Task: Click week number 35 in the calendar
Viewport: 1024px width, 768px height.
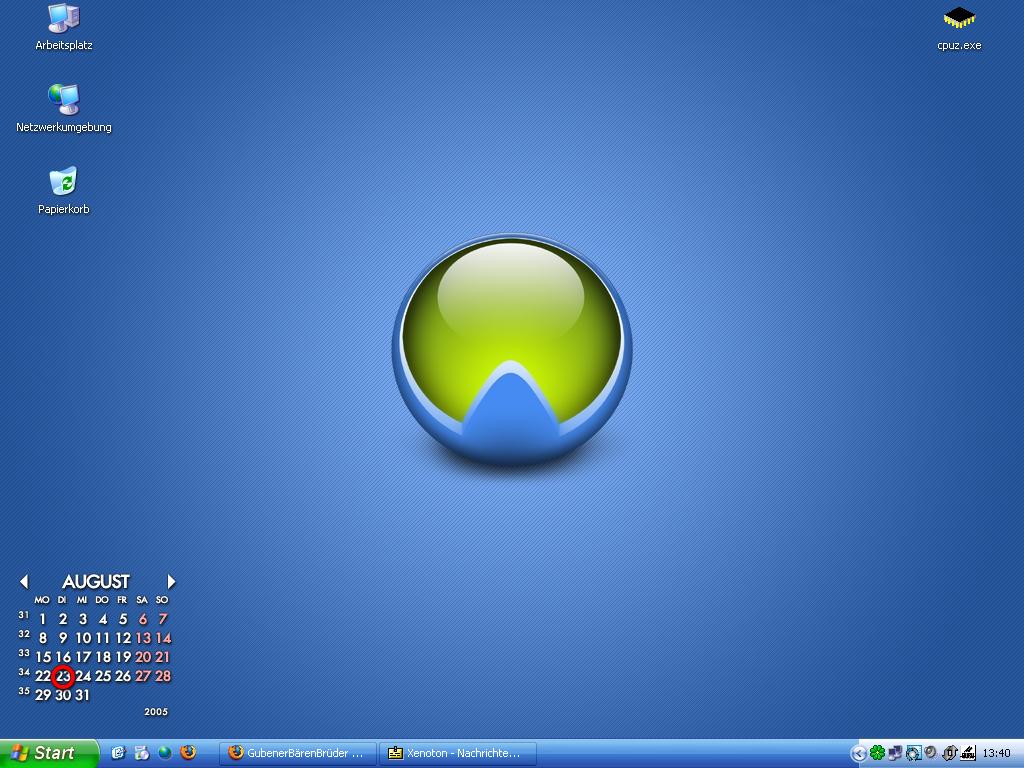Action: coord(24,691)
